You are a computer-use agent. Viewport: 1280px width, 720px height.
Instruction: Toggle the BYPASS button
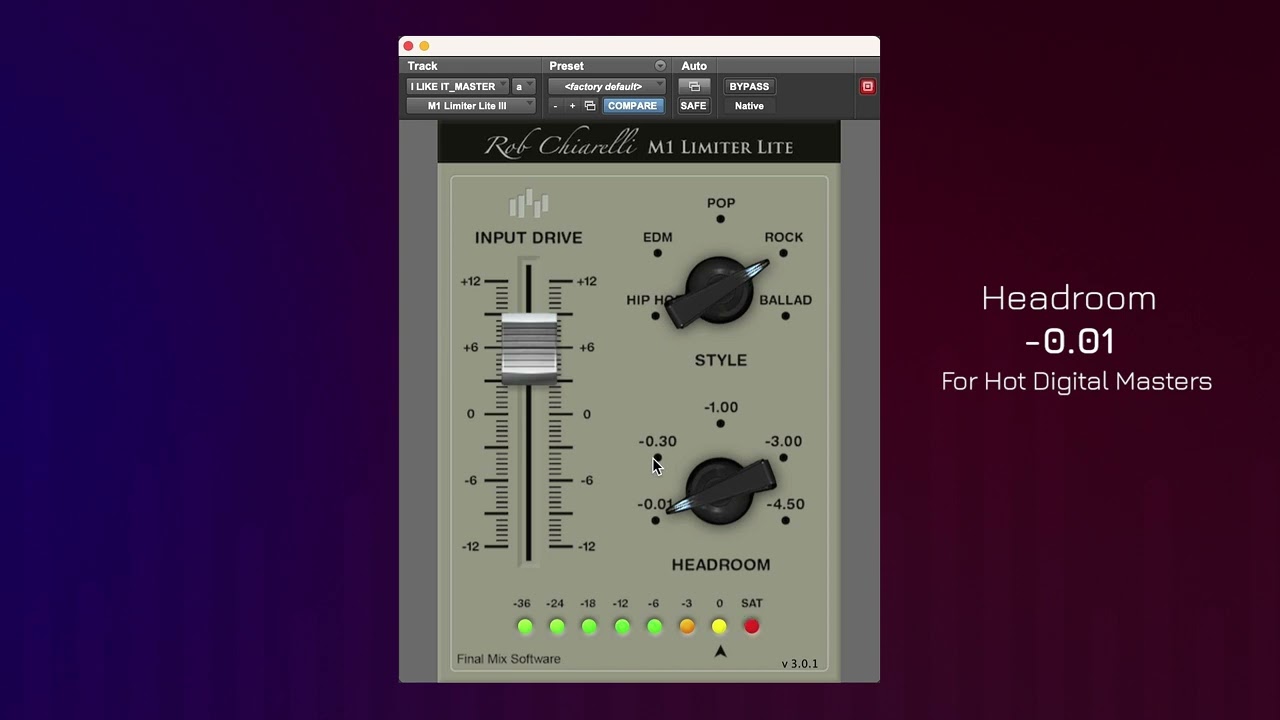[x=749, y=87]
